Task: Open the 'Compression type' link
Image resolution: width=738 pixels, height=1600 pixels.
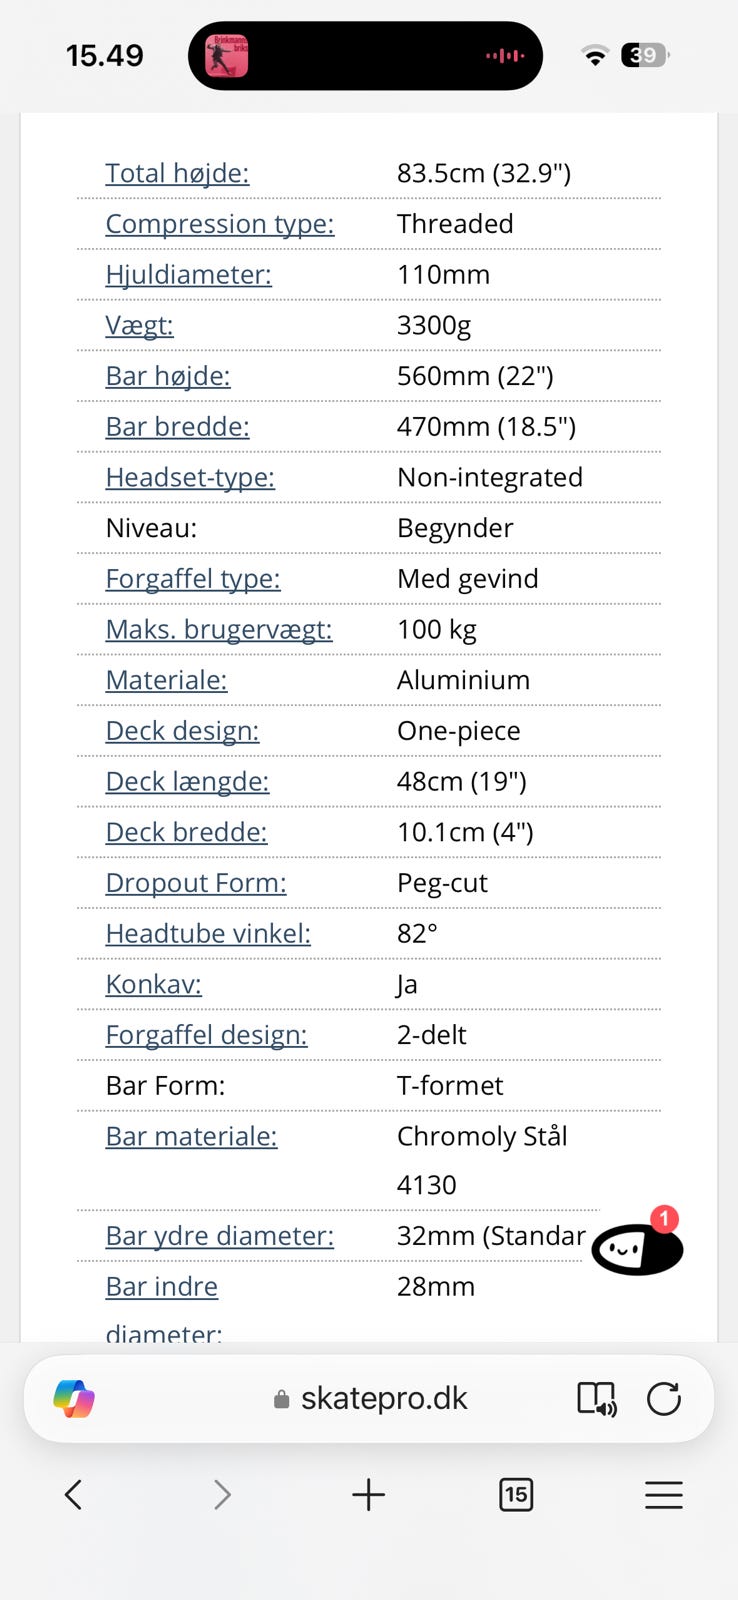Action: coord(220,224)
